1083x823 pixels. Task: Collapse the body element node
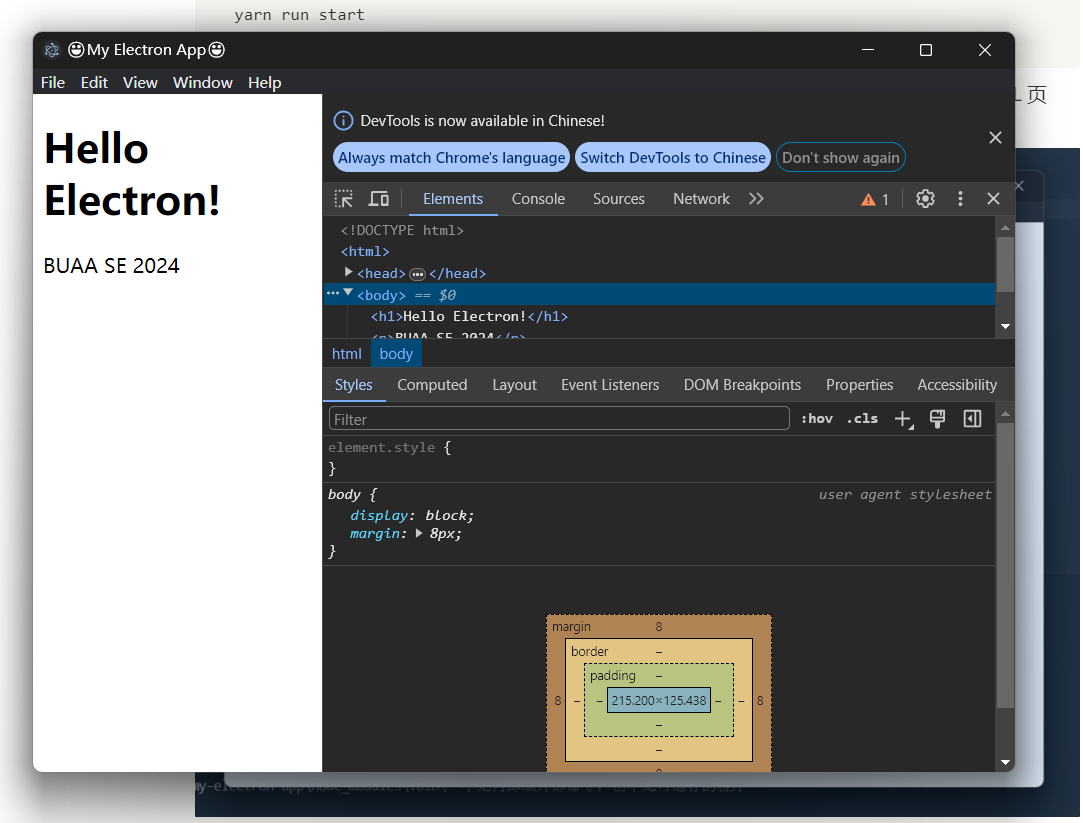point(348,293)
